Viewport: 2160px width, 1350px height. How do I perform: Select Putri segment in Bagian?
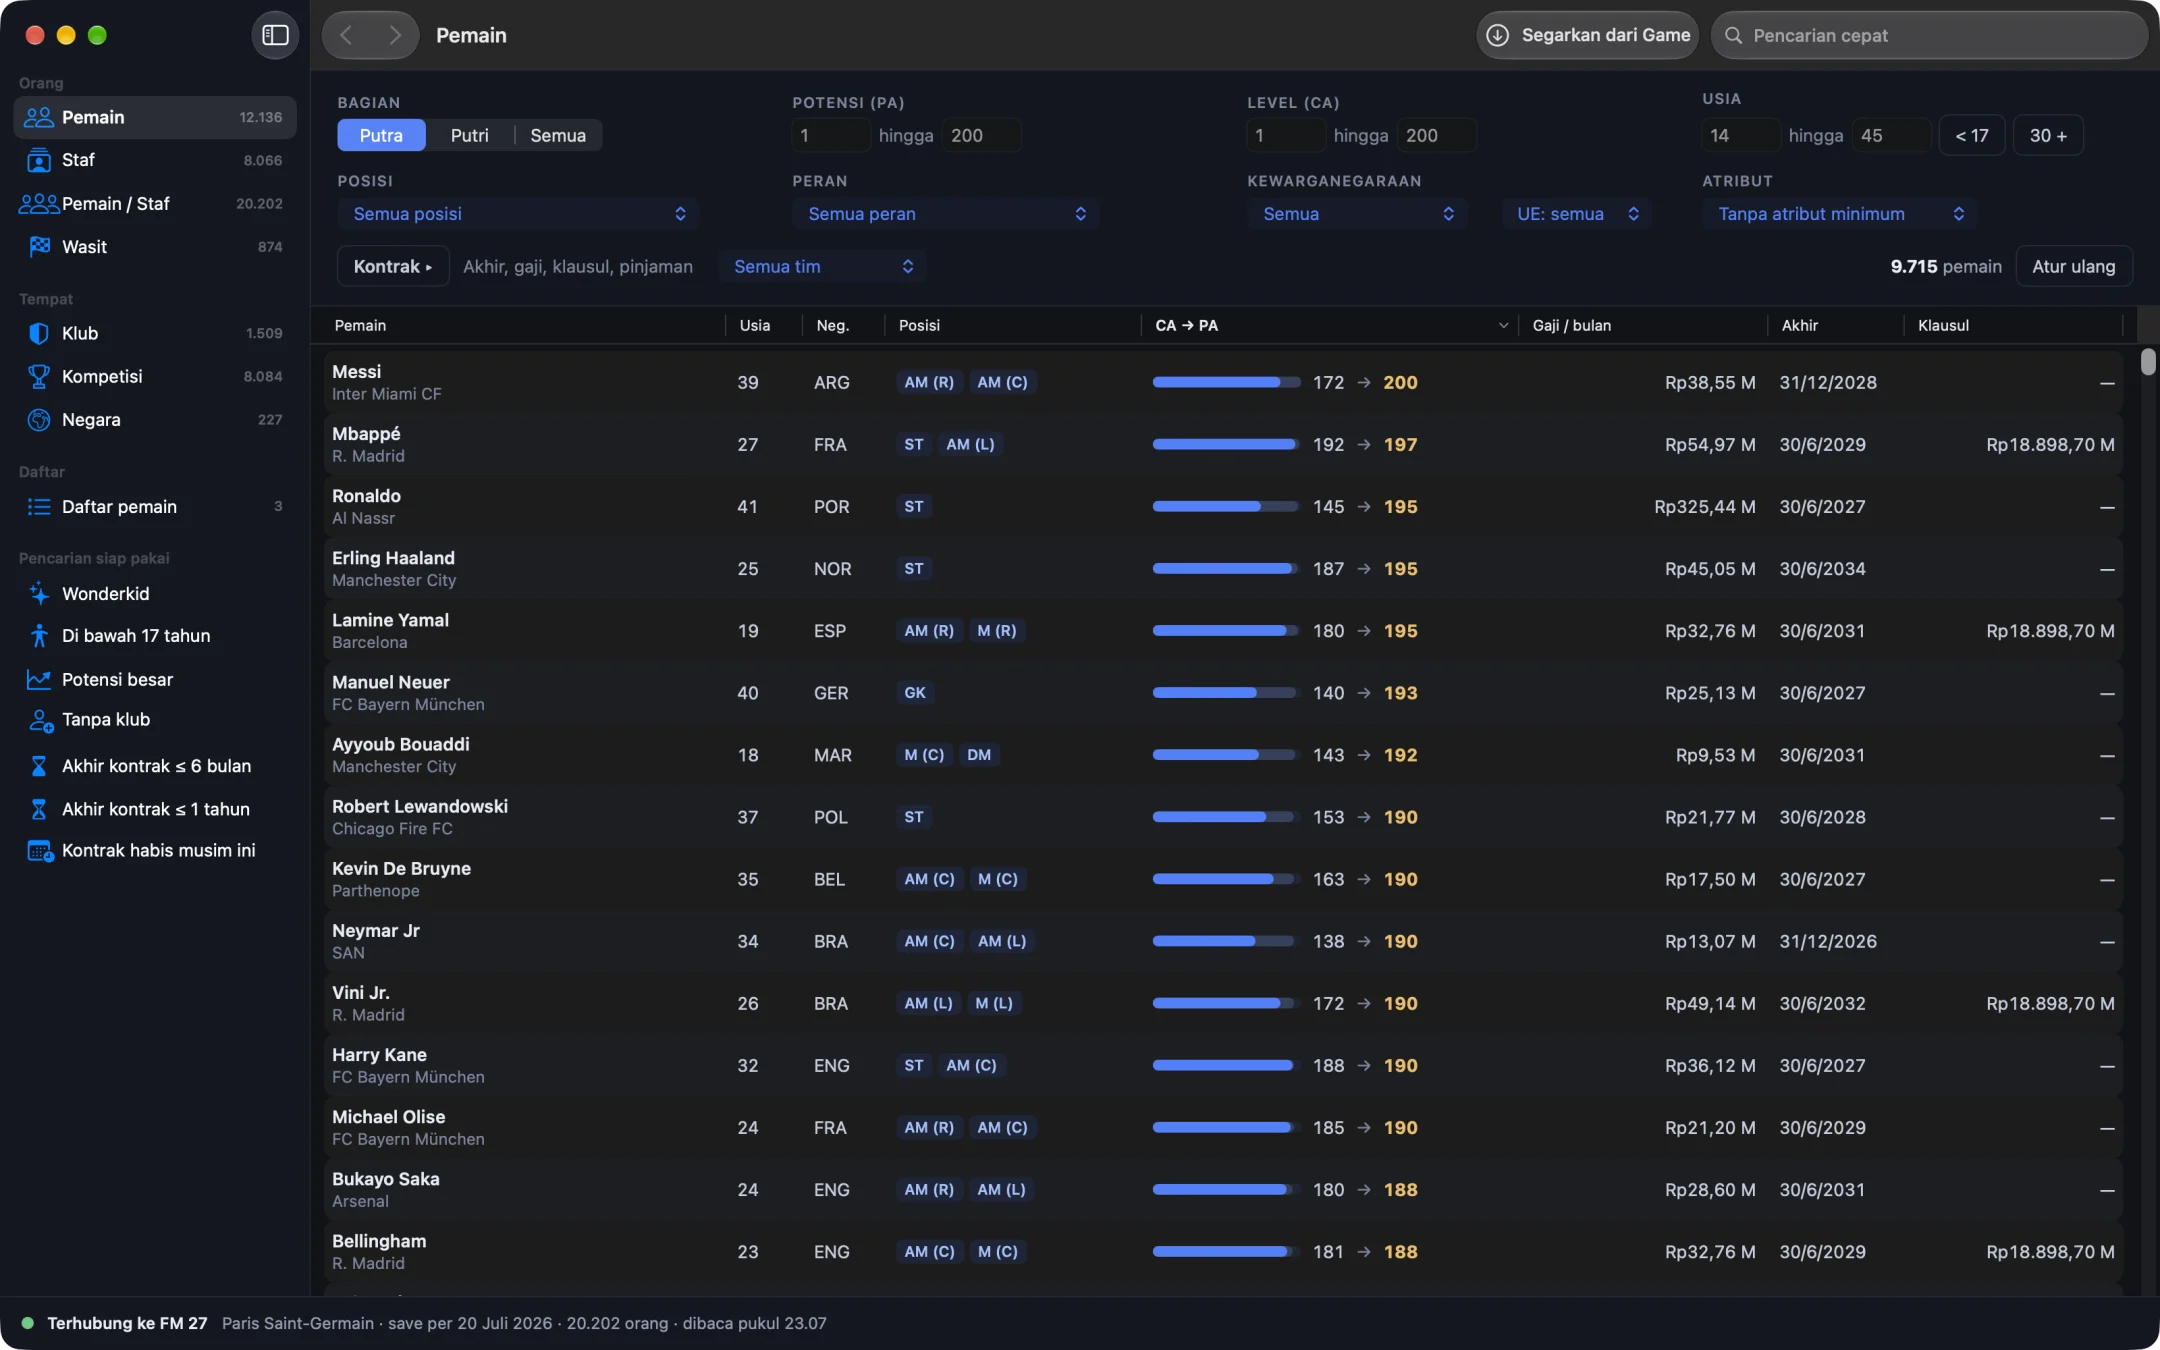[x=469, y=135]
